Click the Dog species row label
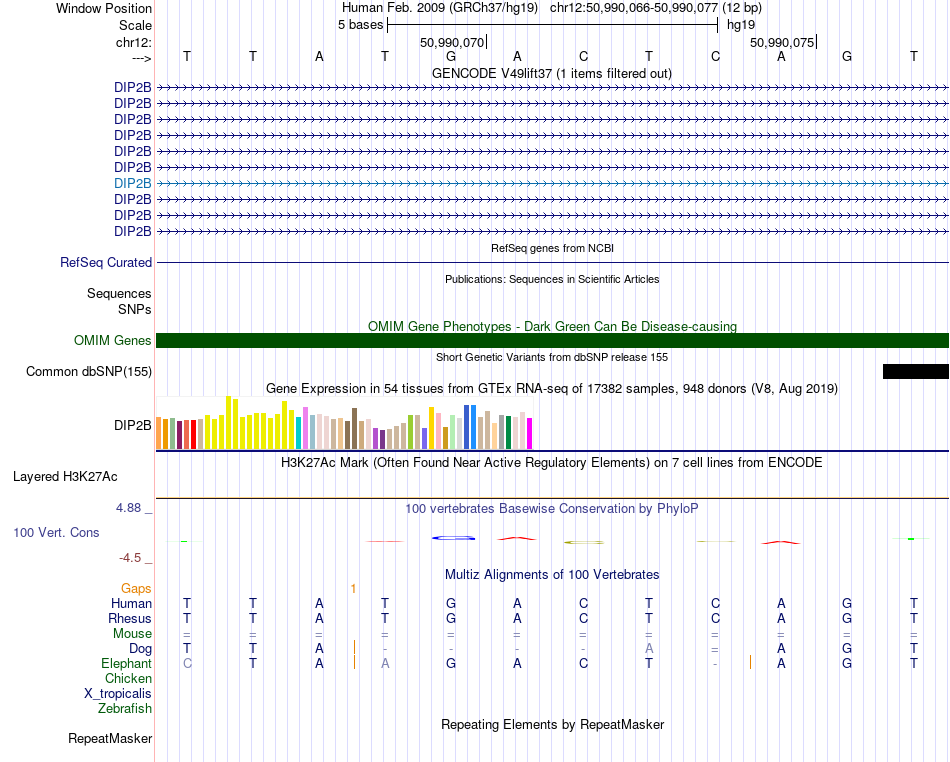Viewport: 950px width, 762px height. (140, 649)
